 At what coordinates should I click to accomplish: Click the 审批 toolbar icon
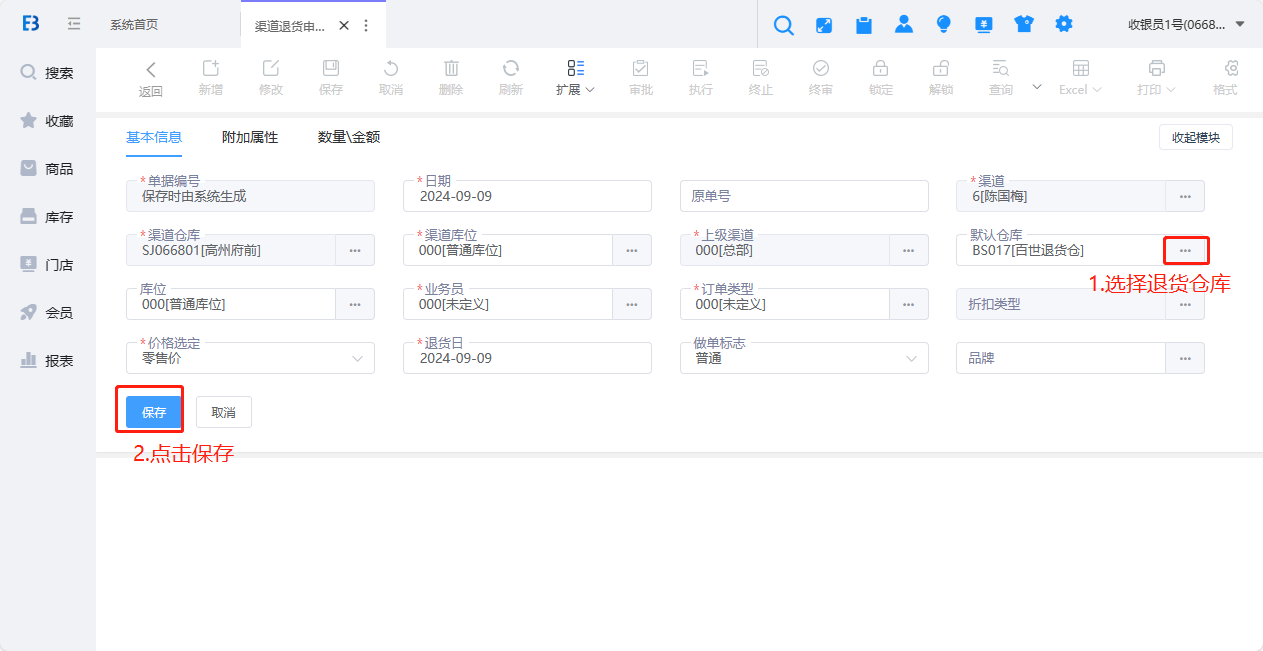pyautogui.click(x=641, y=68)
